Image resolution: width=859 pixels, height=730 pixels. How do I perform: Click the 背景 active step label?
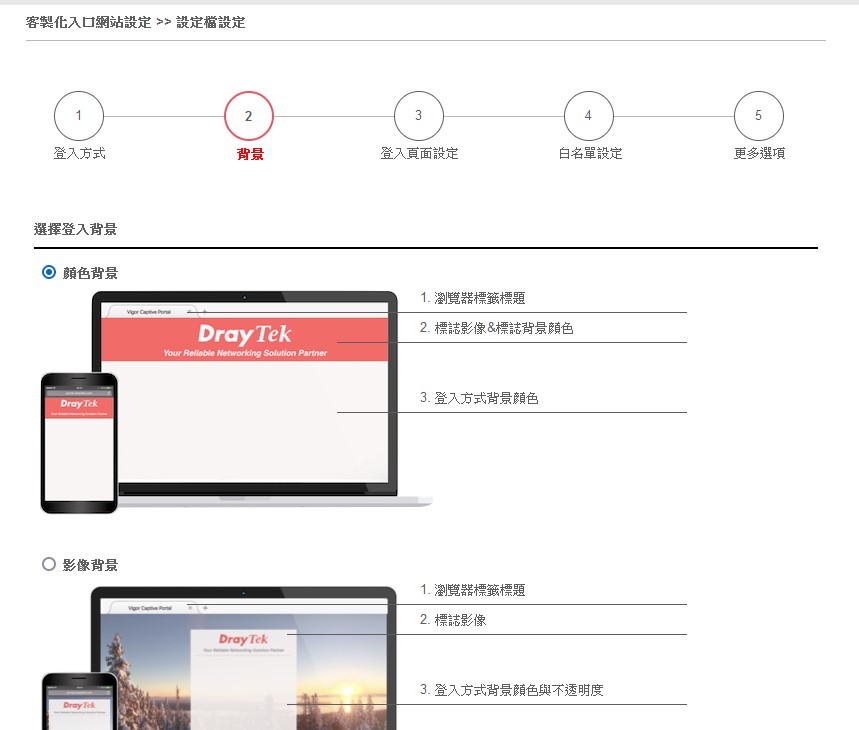click(x=250, y=155)
